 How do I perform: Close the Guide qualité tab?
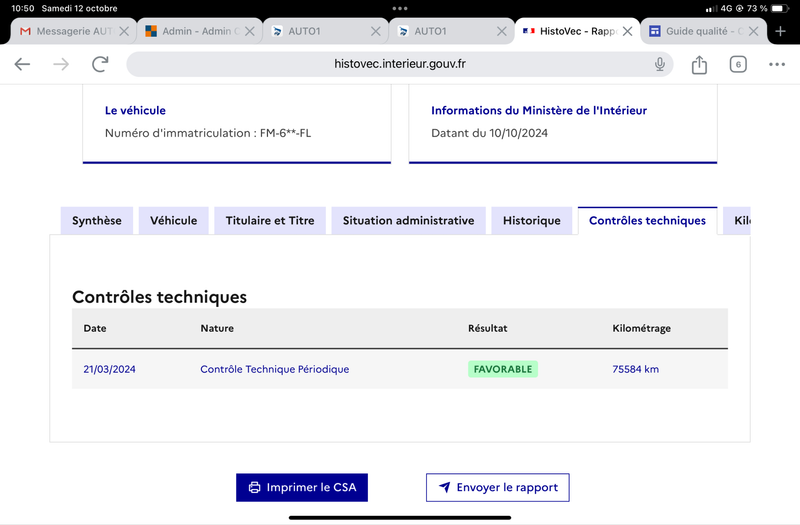click(x=753, y=31)
